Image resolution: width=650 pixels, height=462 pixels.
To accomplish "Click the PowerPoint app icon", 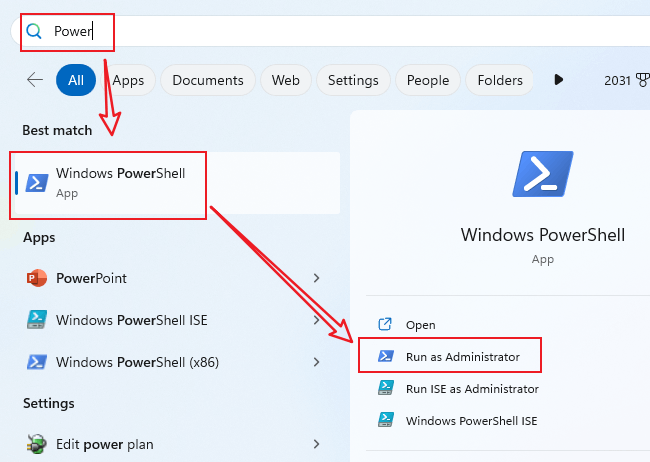I will (x=37, y=278).
